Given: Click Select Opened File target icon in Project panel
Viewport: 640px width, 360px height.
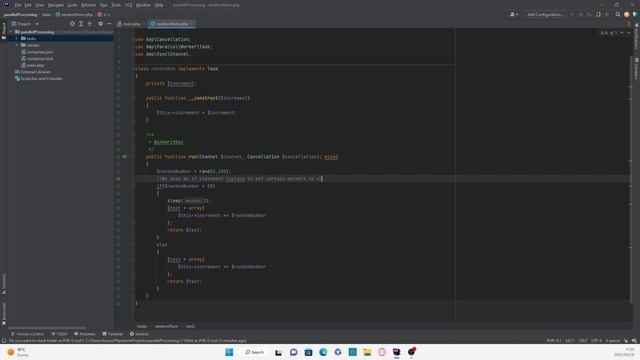Looking at the screenshot, I should [72, 24].
